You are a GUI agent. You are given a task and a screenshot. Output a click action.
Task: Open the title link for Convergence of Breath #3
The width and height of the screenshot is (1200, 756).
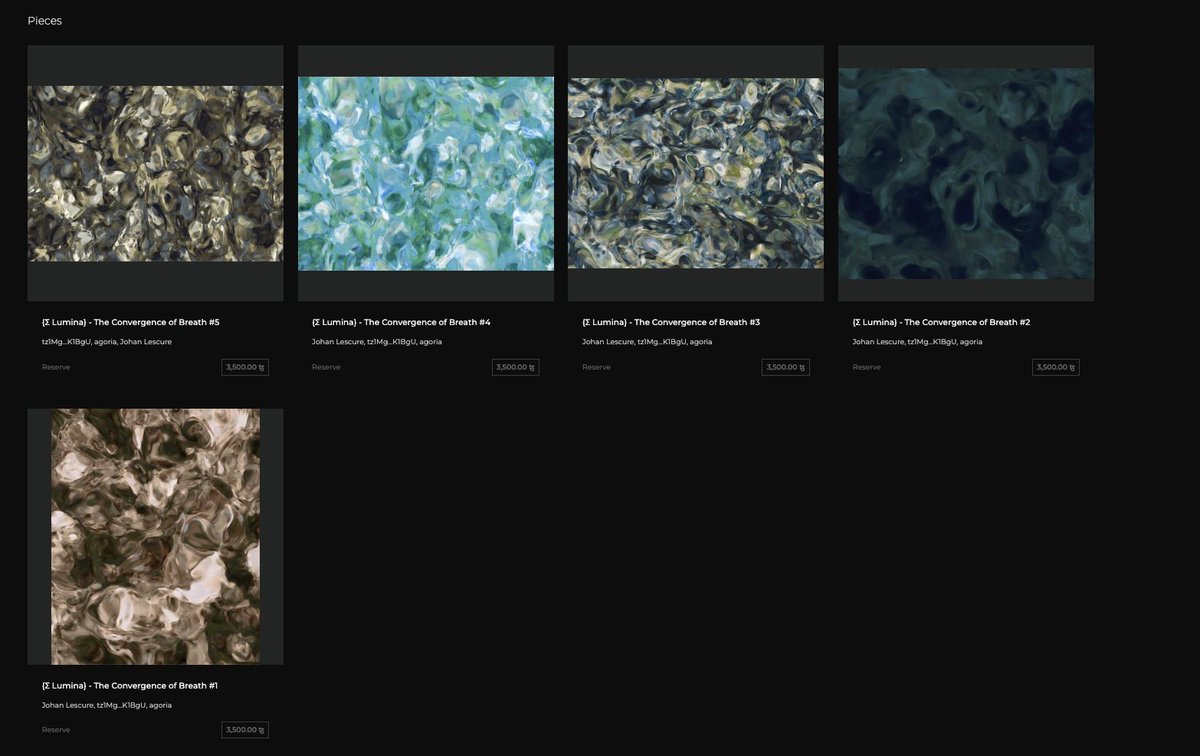(670, 322)
